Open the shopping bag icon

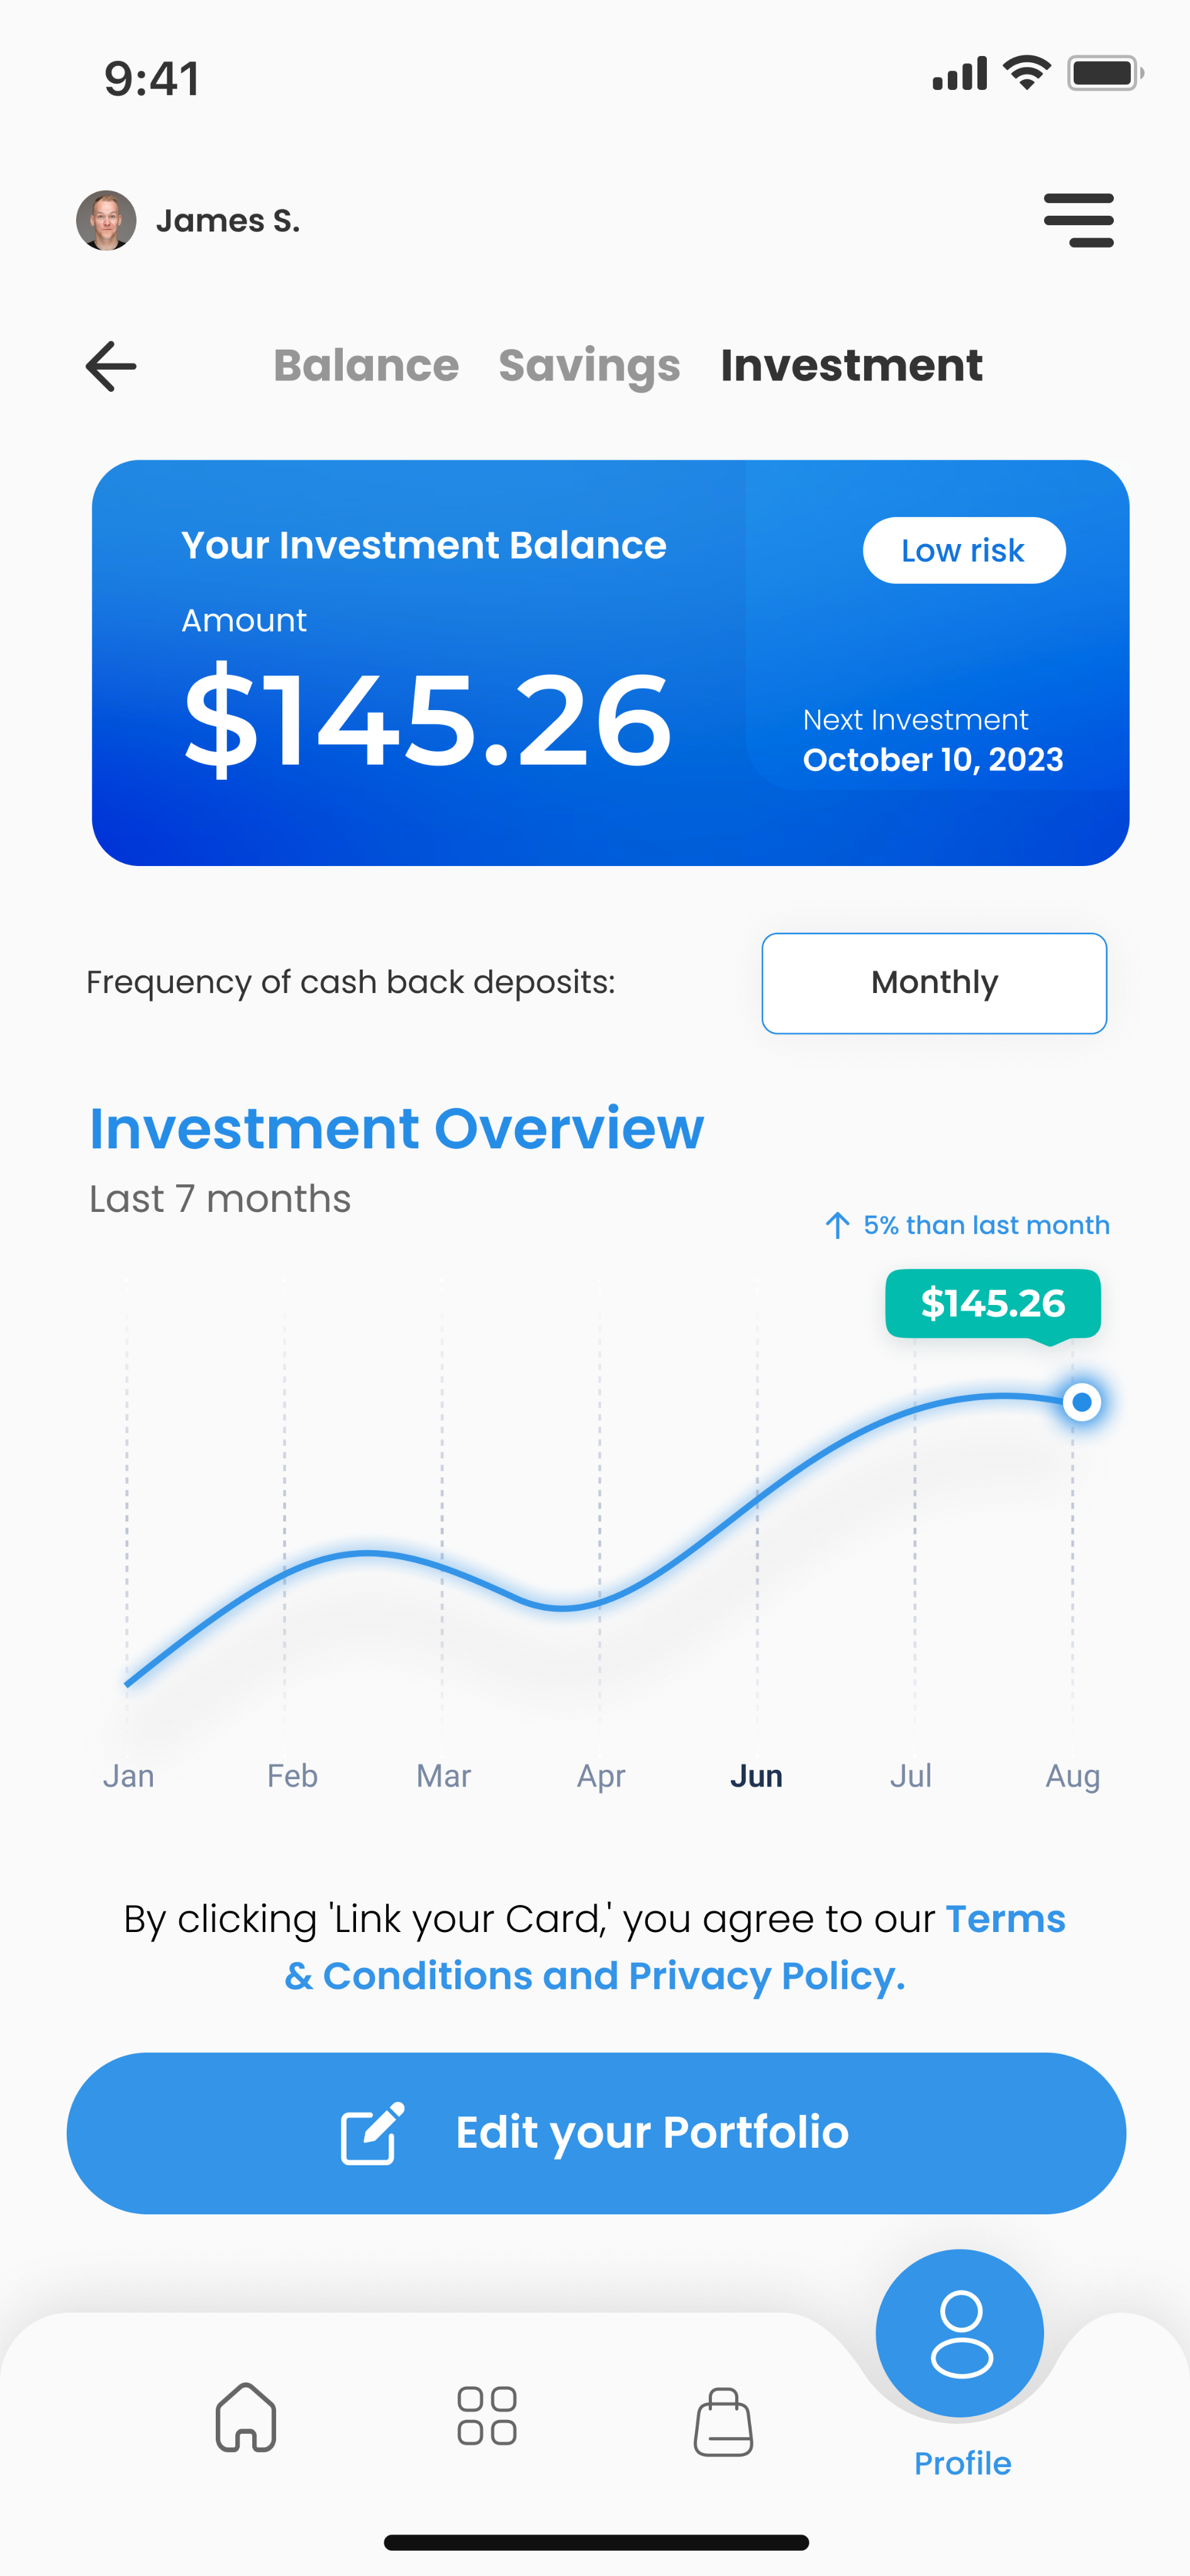click(x=723, y=2420)
